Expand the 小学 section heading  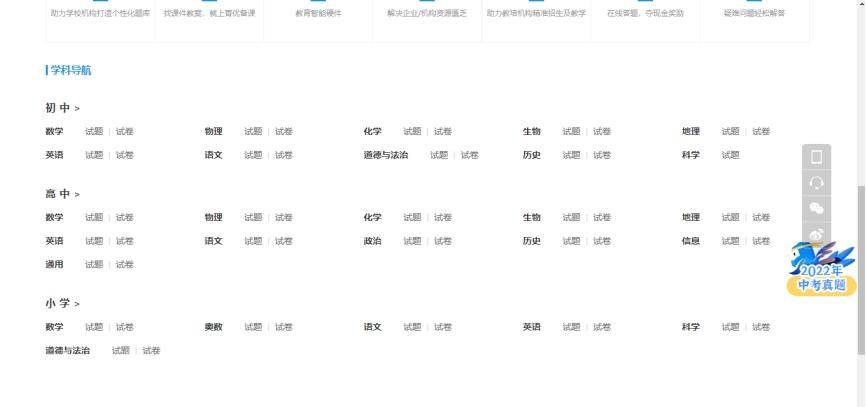pyautogui.click(x=62, y=304)
